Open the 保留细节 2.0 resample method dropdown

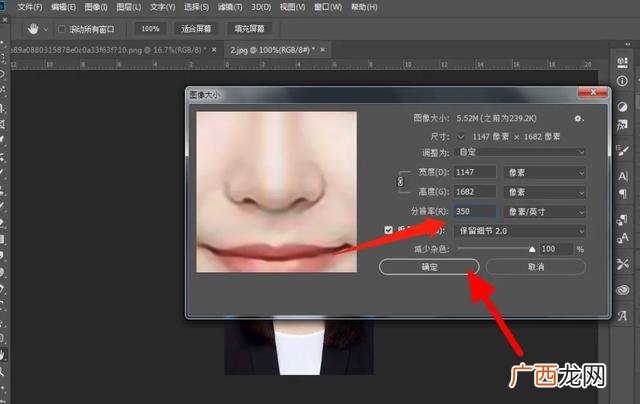[x=520, y=231]
